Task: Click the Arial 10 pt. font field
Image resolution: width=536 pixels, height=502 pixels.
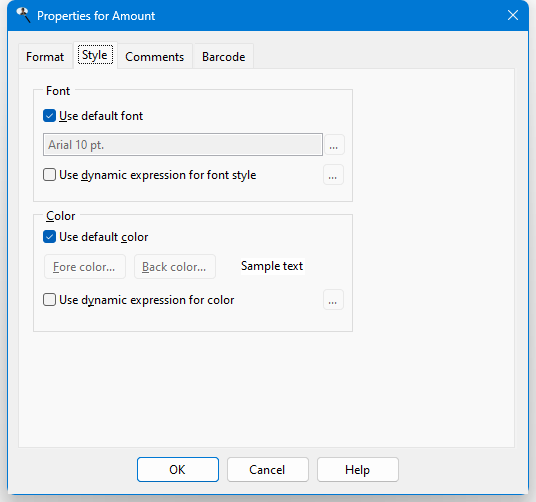Action: [x=183, y=145]
